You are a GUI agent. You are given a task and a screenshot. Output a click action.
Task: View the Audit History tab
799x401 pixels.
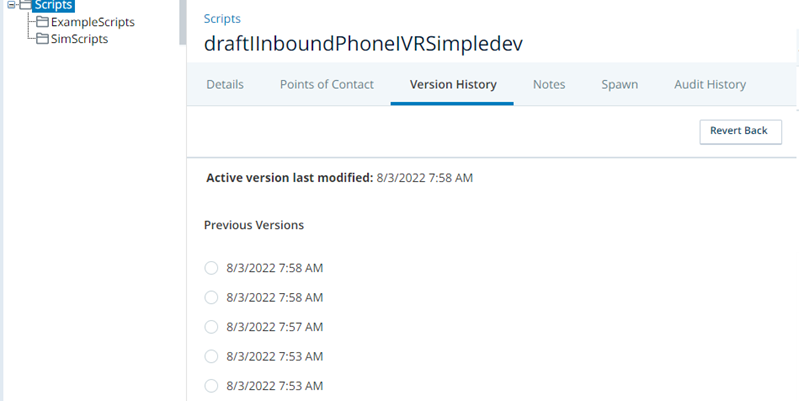tap(710, 85)
